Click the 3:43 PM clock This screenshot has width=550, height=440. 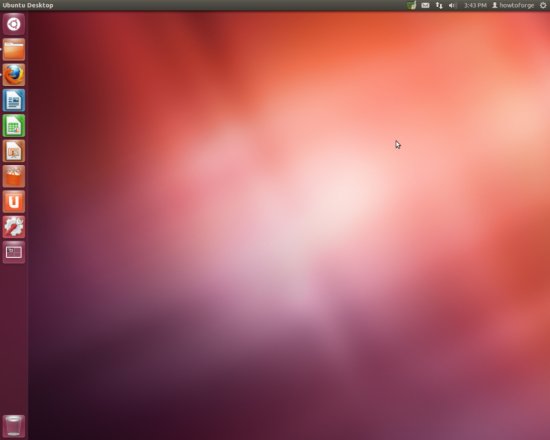pyautogui.click(x=475, y=5)
